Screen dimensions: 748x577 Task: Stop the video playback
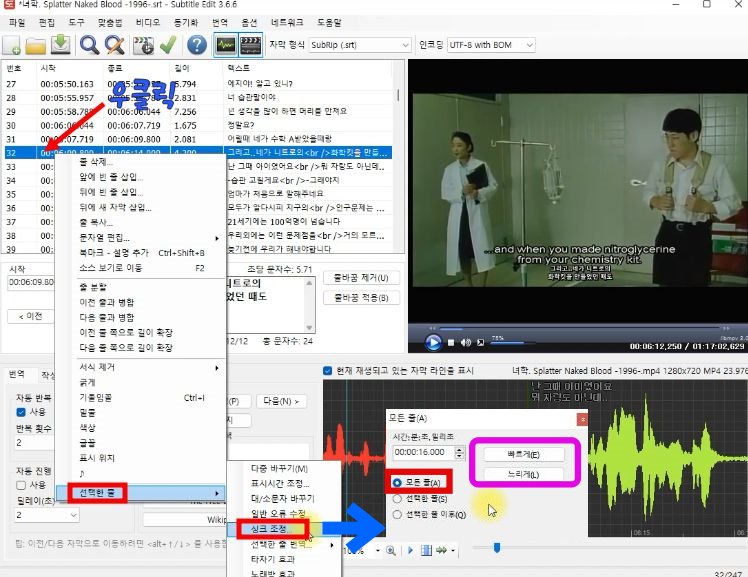tap(451, 342)
